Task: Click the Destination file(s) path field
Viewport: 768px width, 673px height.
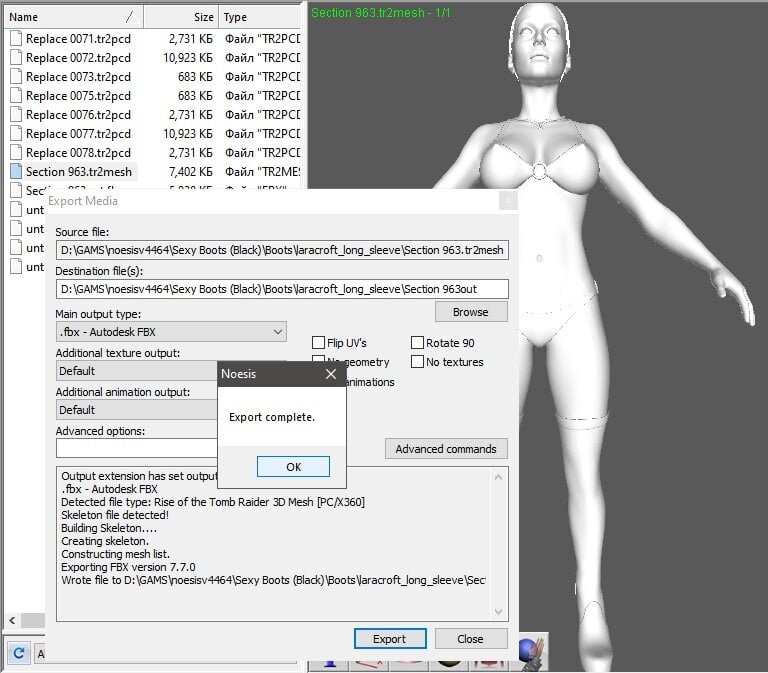Action: [282, 289]
